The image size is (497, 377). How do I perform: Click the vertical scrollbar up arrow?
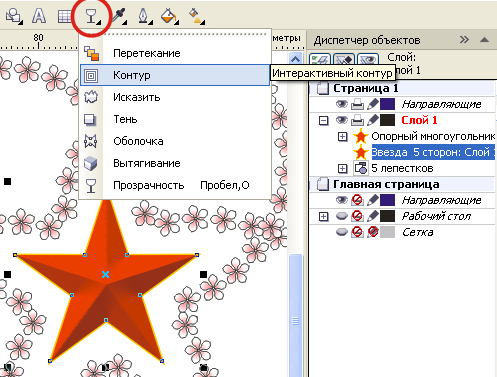[x=295, y=59]
